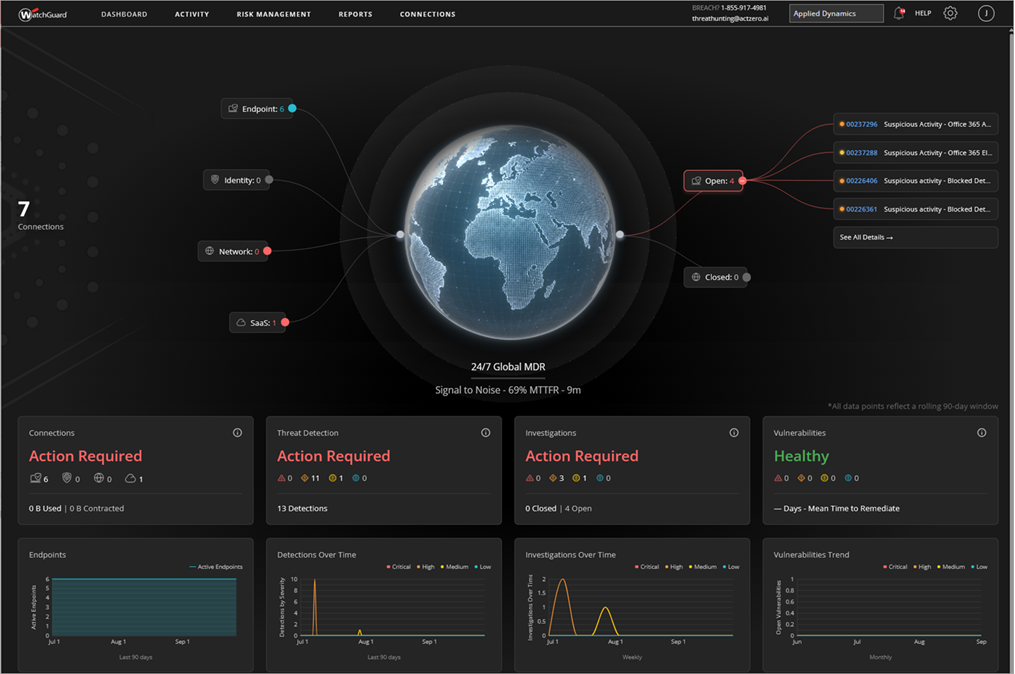Toggle Critical legend in Detections Over Time
Screen dimensions: 1015x674
point(399,567)
